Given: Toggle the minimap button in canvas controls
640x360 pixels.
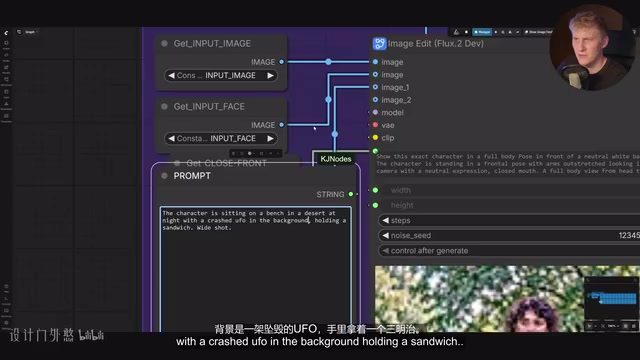Looking at the screenshot, I should click(x=625, y=326).
